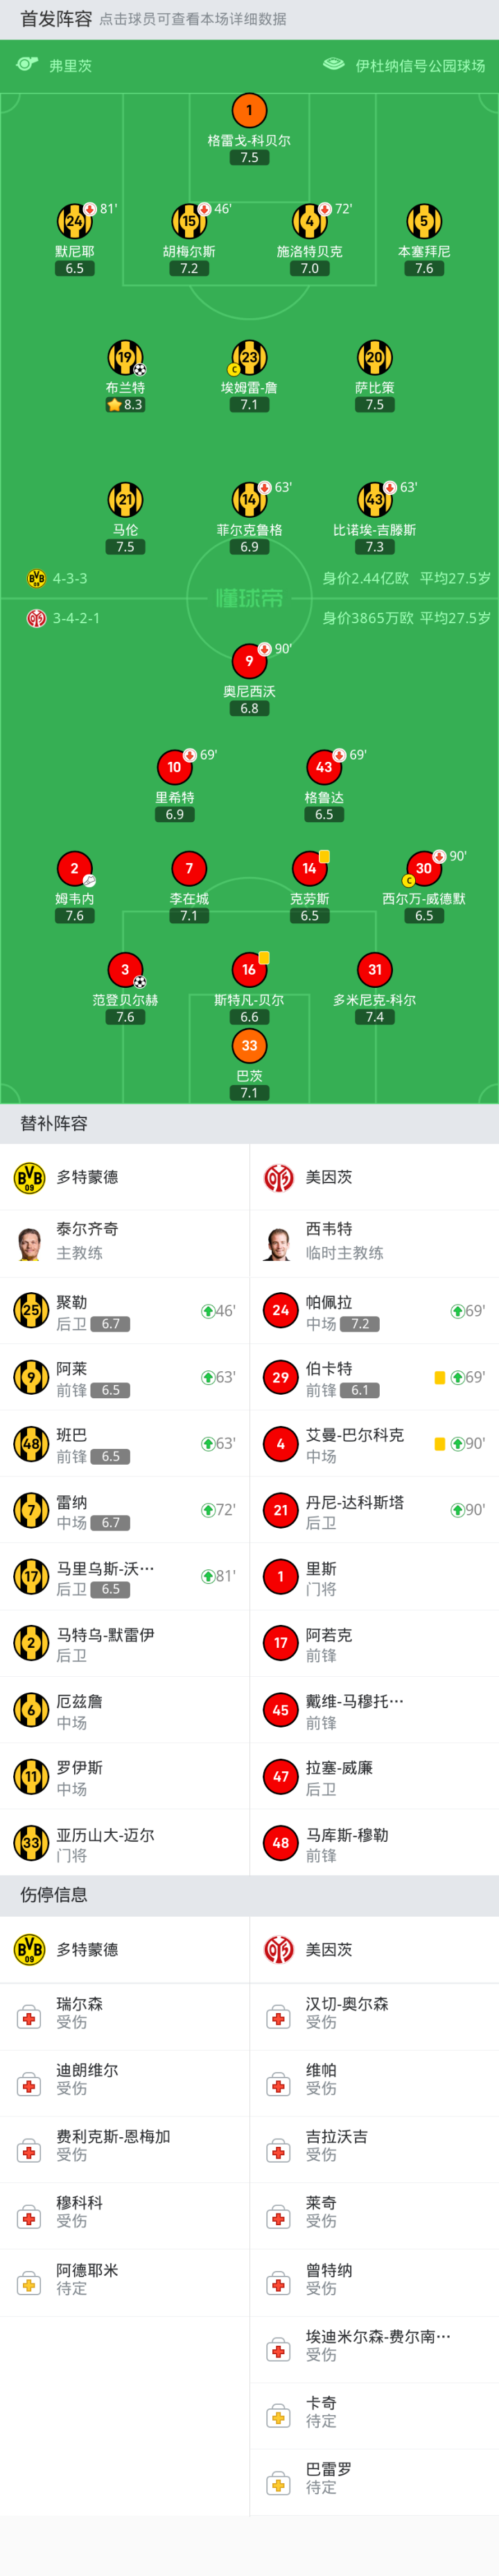Open the 马里乌斯-沃… substitute row
499x2576 pixels.
click(124, 1577)
